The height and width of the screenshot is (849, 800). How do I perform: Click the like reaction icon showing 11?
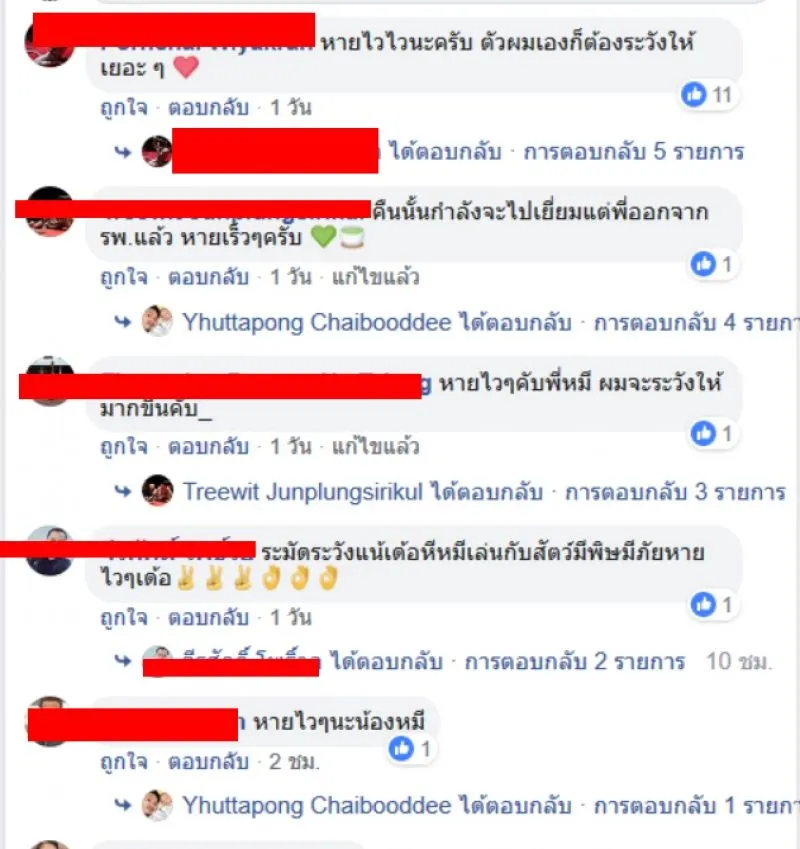click(694, 94)
